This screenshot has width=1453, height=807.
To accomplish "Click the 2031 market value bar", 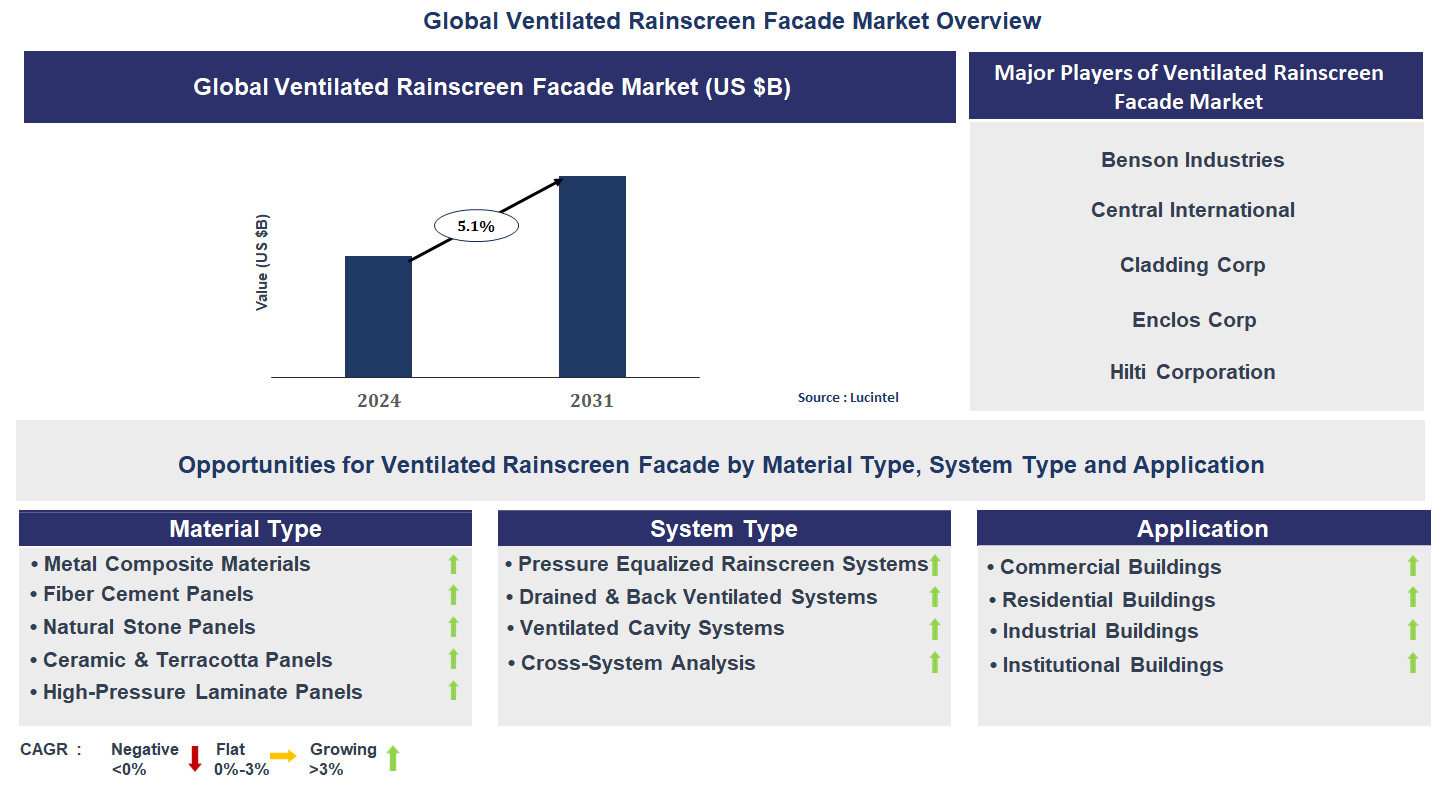I will click(592, 276).
